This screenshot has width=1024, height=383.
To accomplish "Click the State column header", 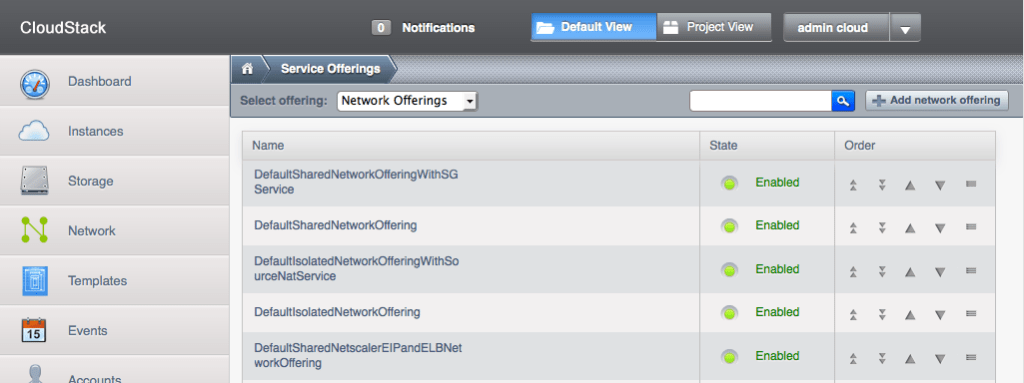I will 767,146.
